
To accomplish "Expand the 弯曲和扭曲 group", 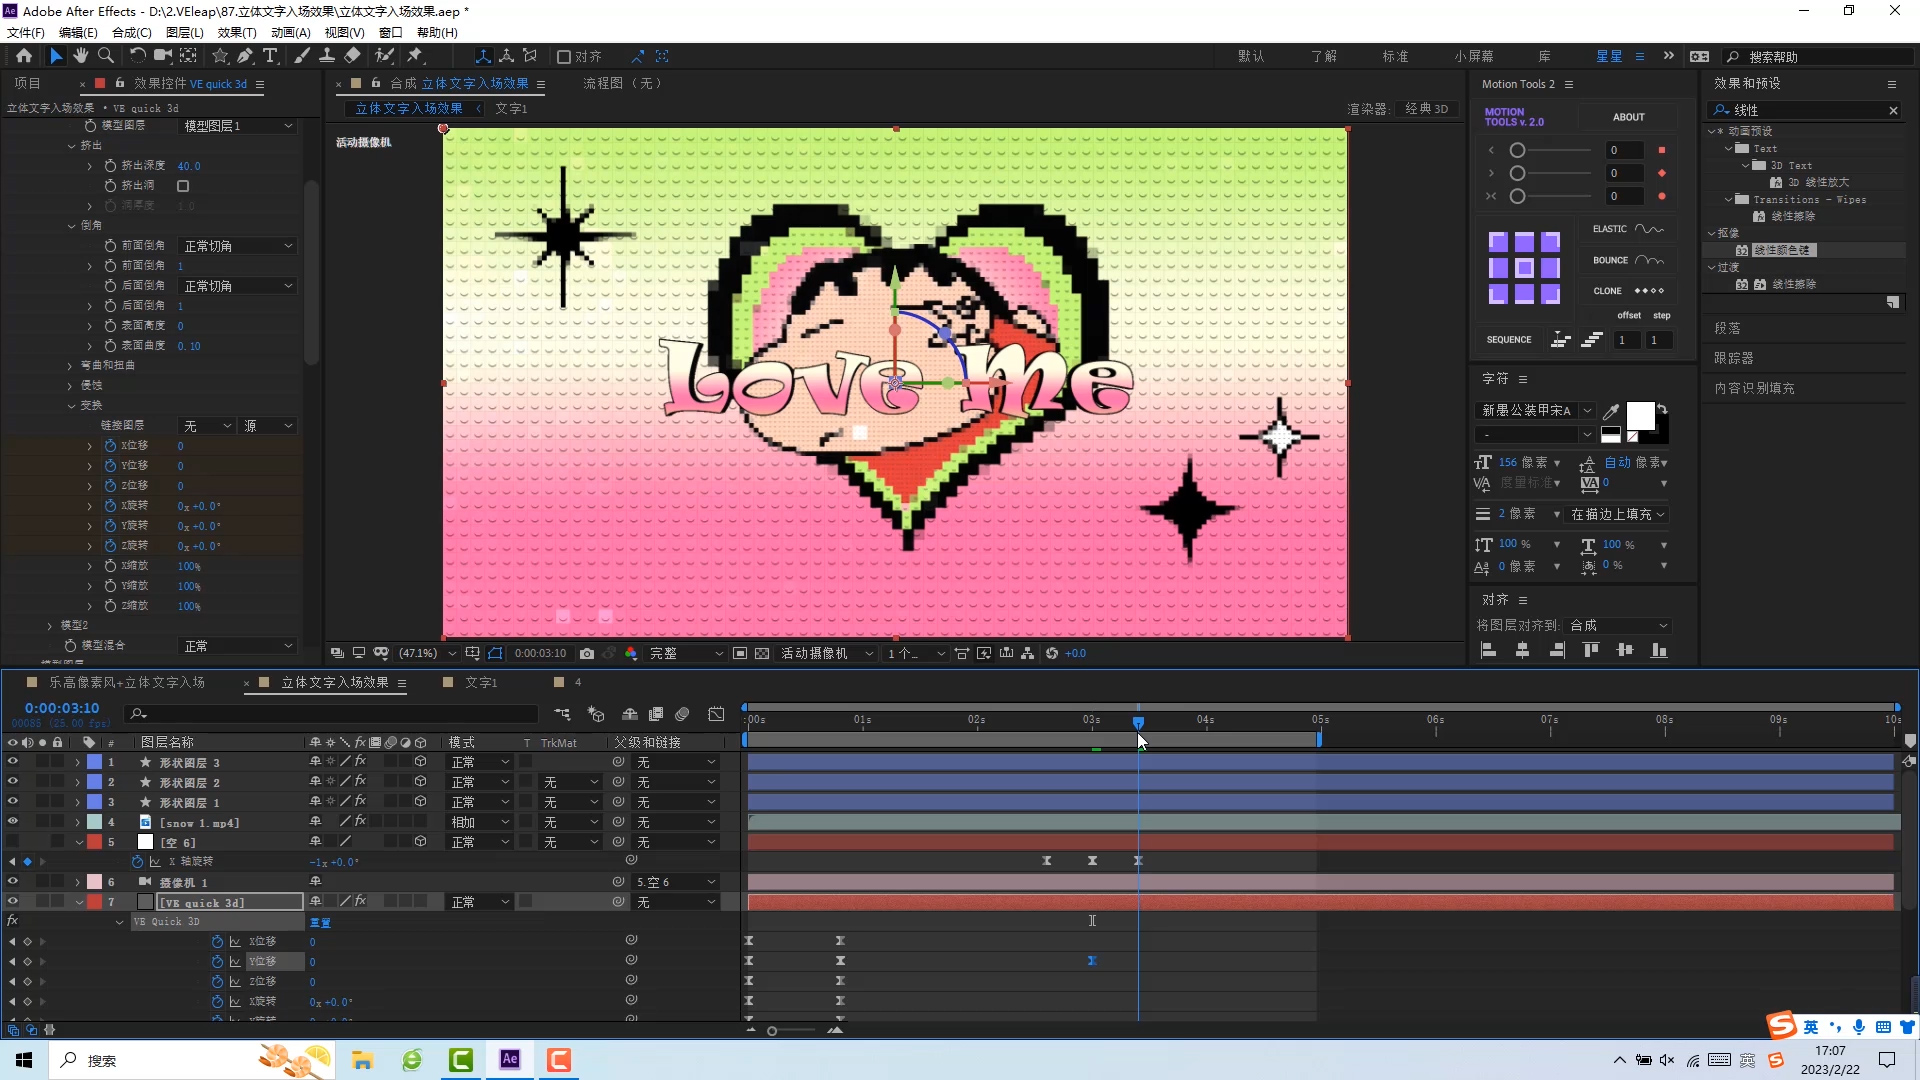I will (x=70, y=366).
